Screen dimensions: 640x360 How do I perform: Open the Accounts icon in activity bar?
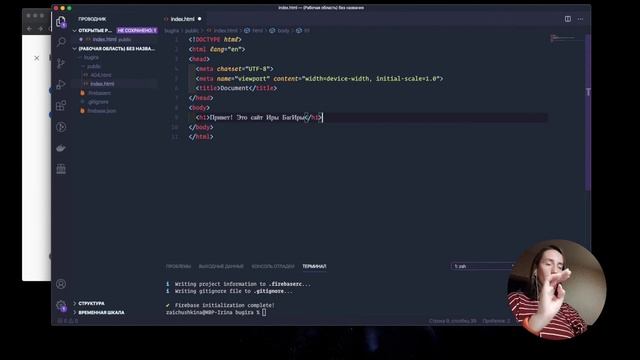click(61, 284)
